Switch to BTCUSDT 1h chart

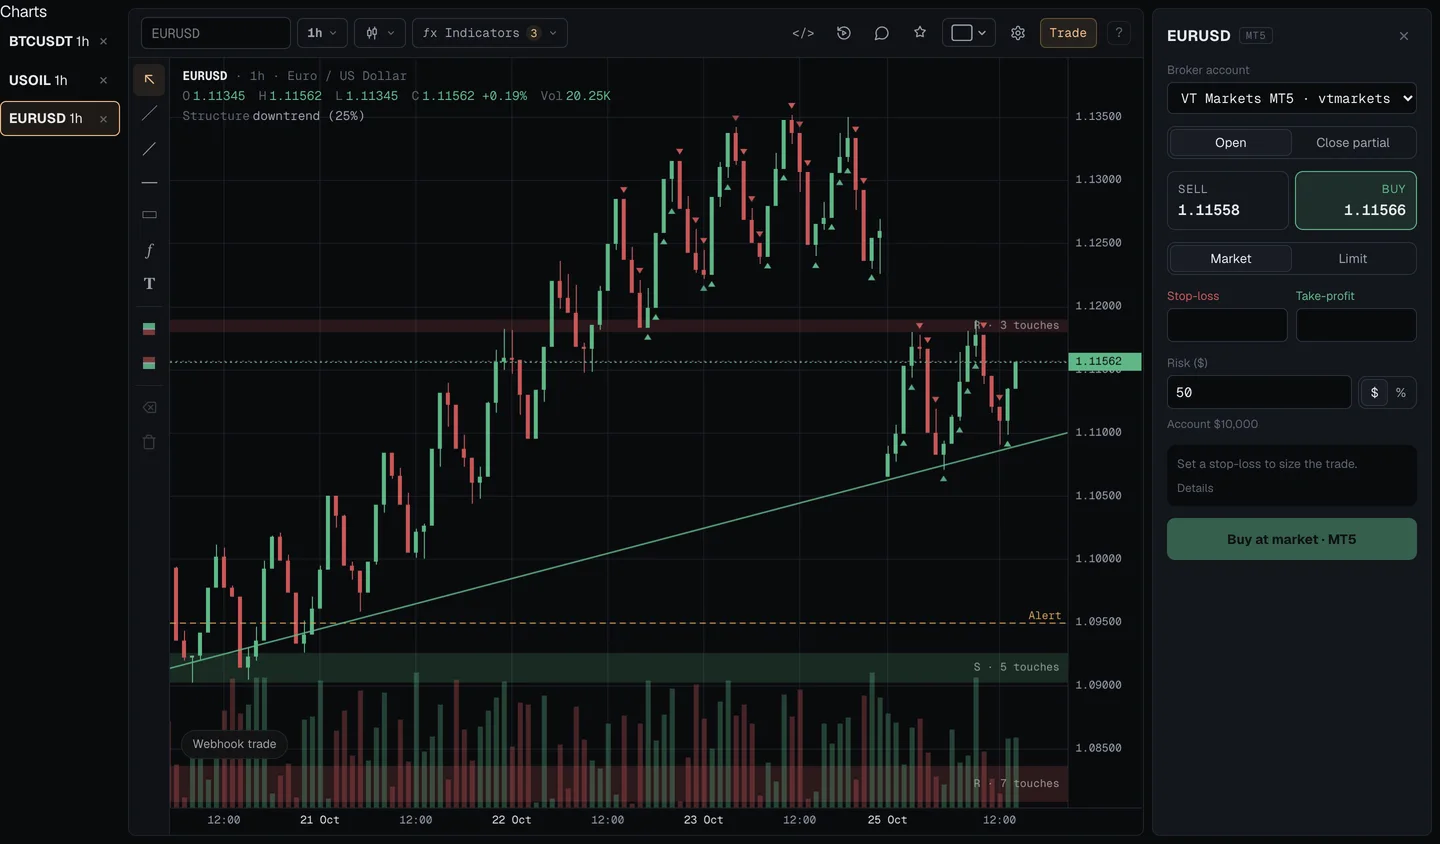click(49, 41)
